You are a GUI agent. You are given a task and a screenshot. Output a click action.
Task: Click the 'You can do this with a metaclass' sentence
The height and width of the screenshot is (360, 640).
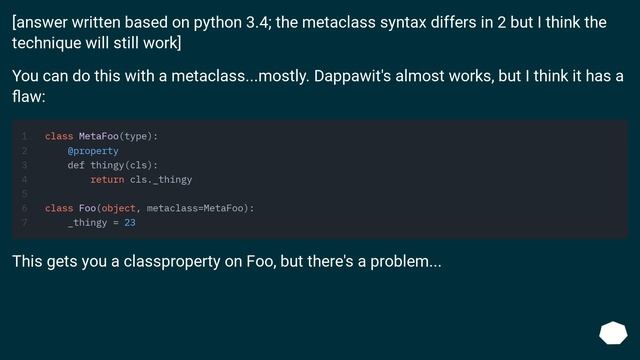click(x=129, y=76)
